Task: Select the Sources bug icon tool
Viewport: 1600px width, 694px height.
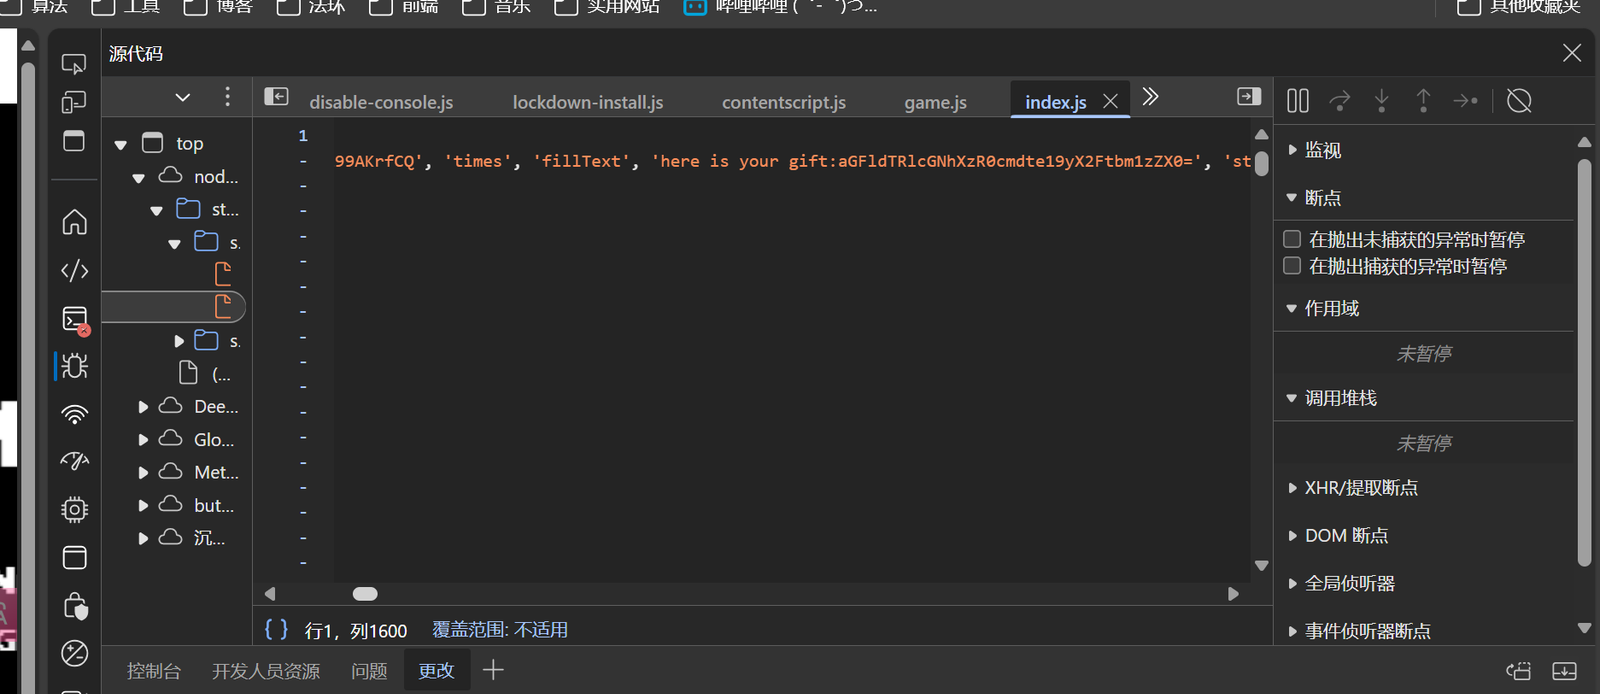Action: (74, 366)
